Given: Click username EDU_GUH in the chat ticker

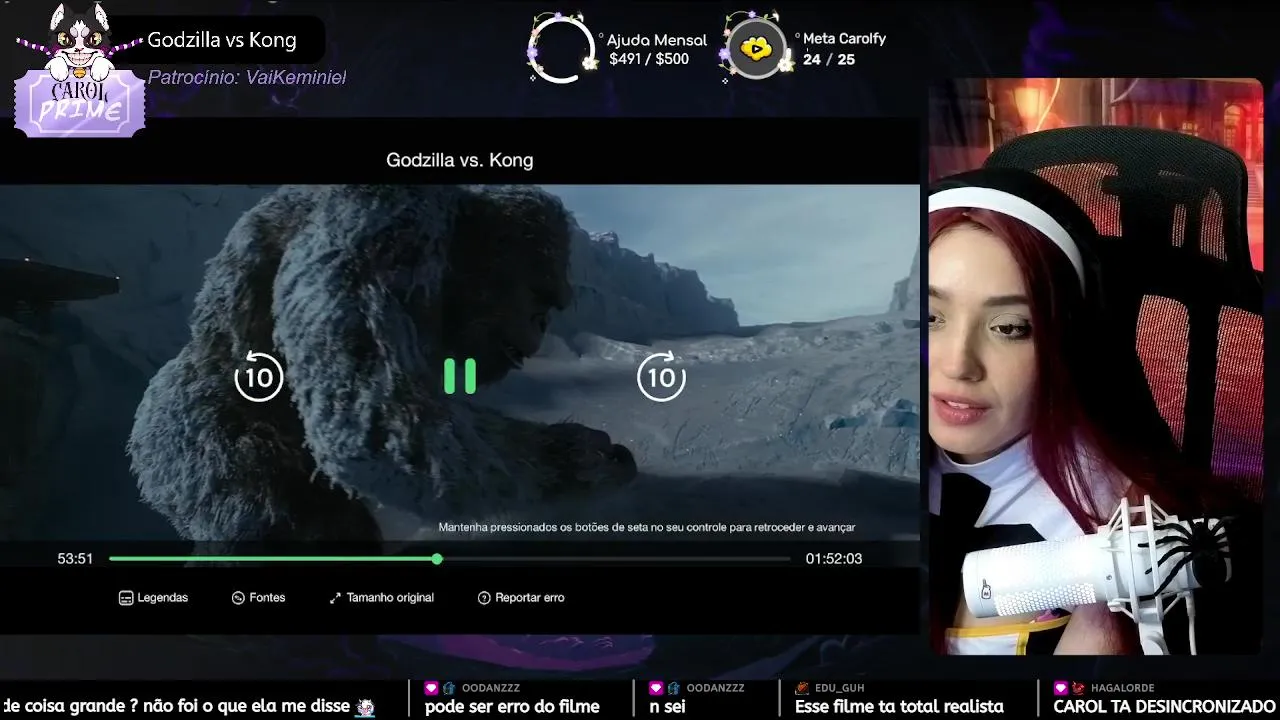Looking at the screenshot, I should tap(839, 688).
